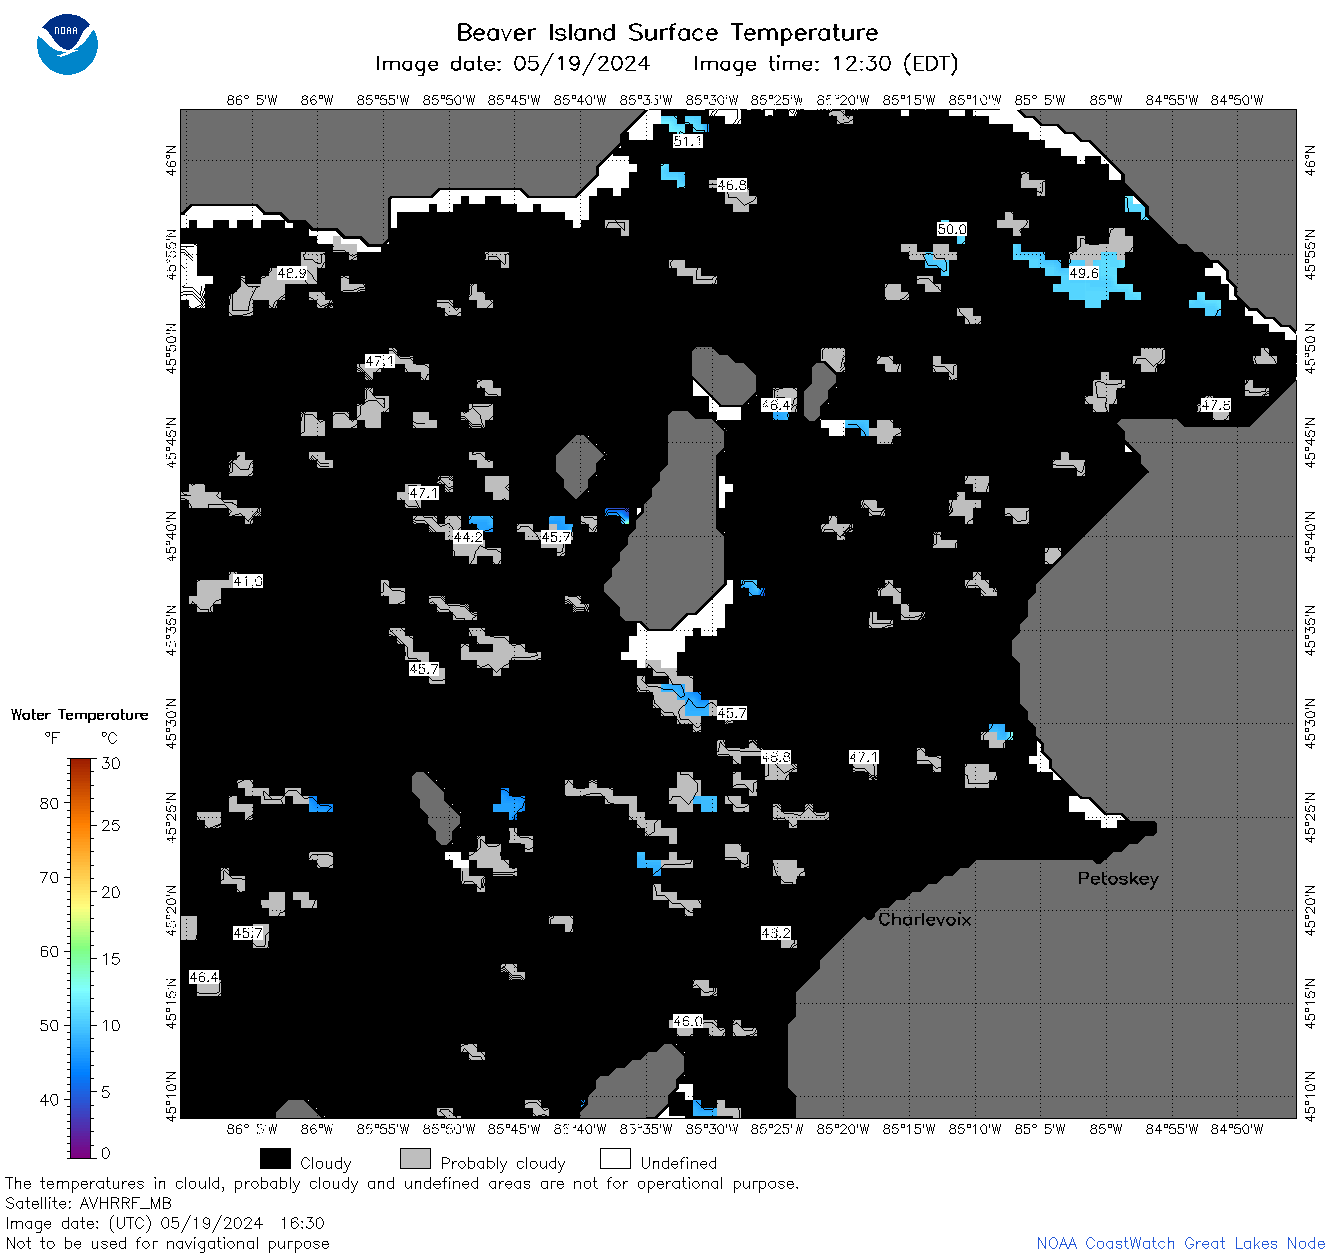Click the 46.0 temperature reading
The height and width of the screenshot is (1259, 1336).
tap(688, 1021)
